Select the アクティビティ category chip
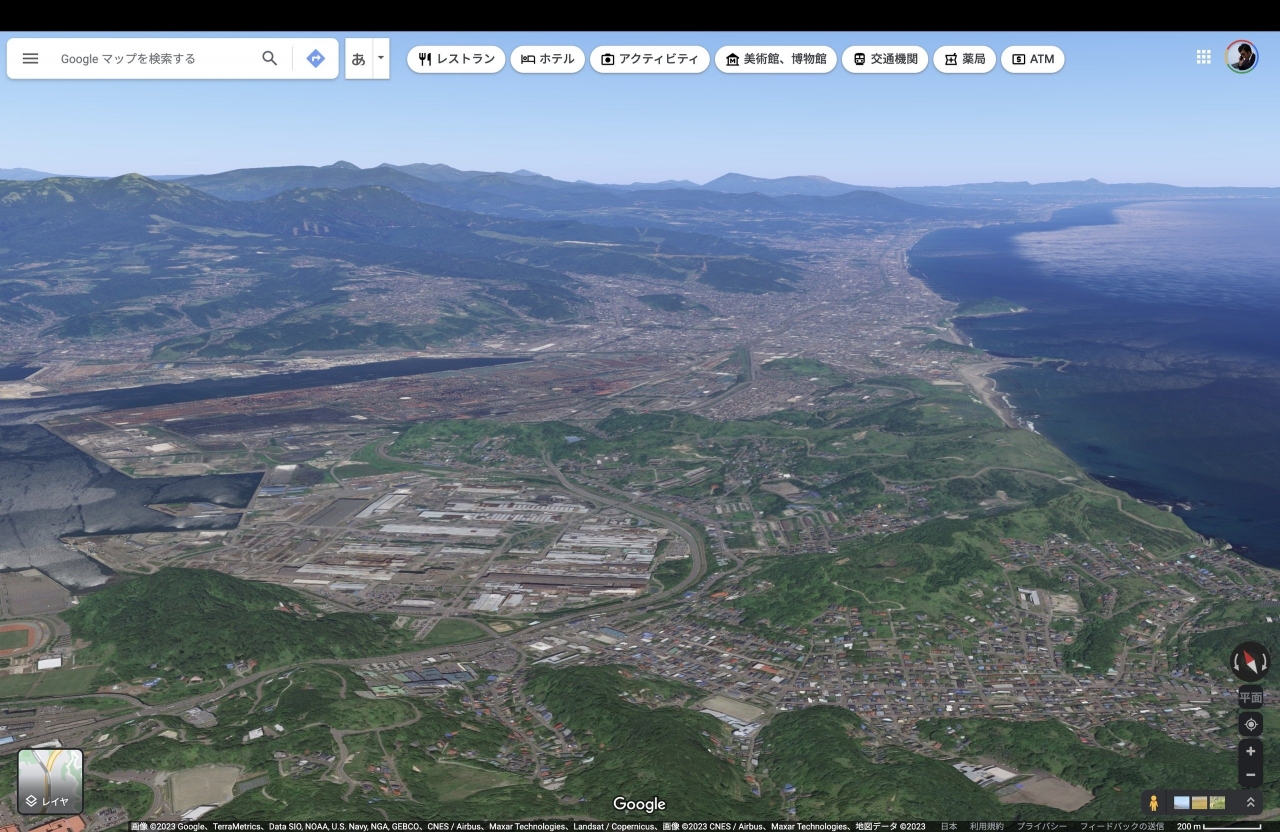1280x832 pixels. pos(650,59)
